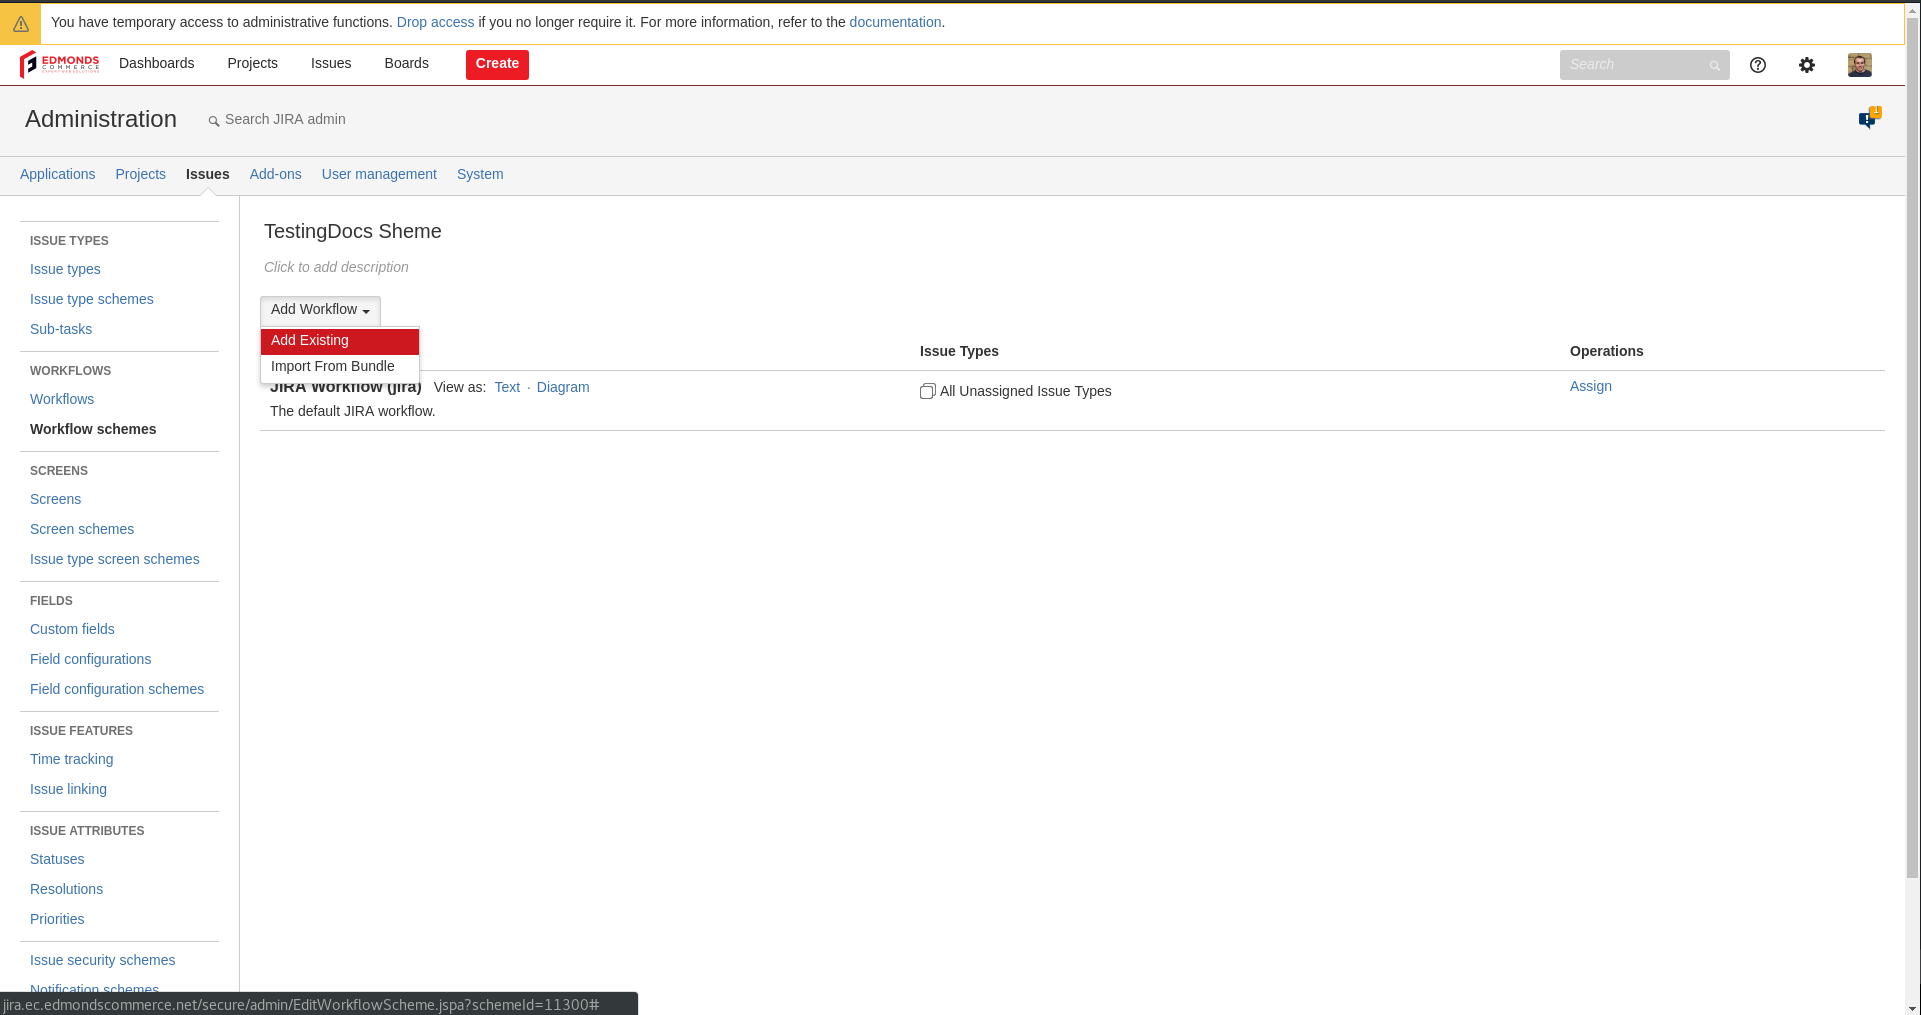This screenshot has height=1015, width=1921.
Task: Switch to the Applications admin tab
Action: point(58,174)
